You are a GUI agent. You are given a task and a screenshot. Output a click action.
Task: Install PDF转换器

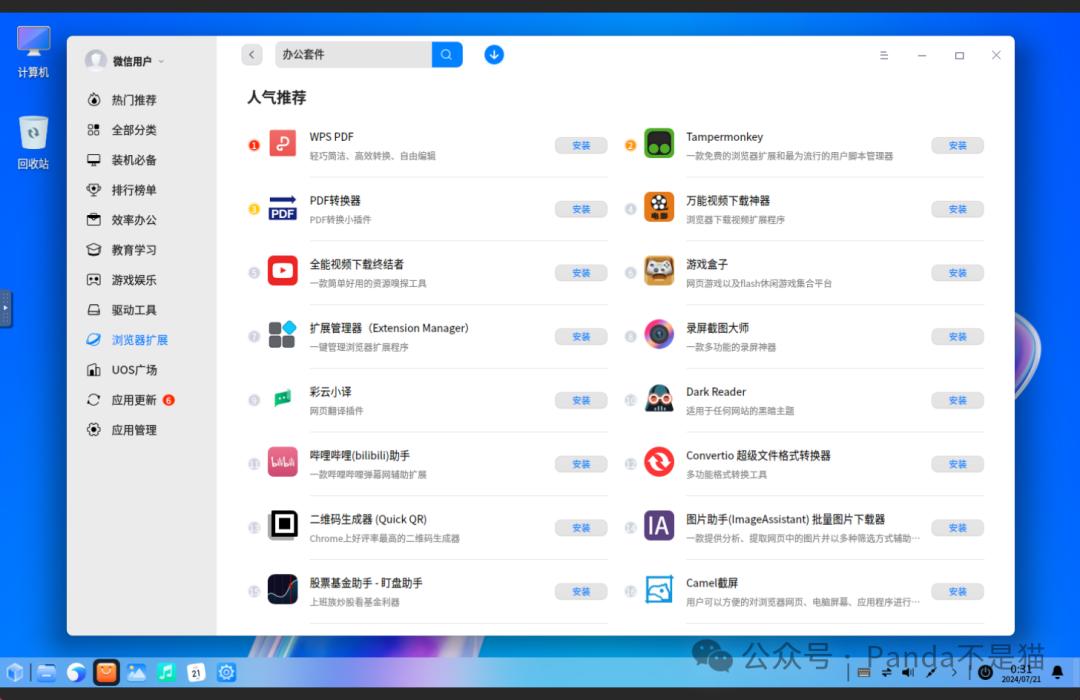click(581, 209)
